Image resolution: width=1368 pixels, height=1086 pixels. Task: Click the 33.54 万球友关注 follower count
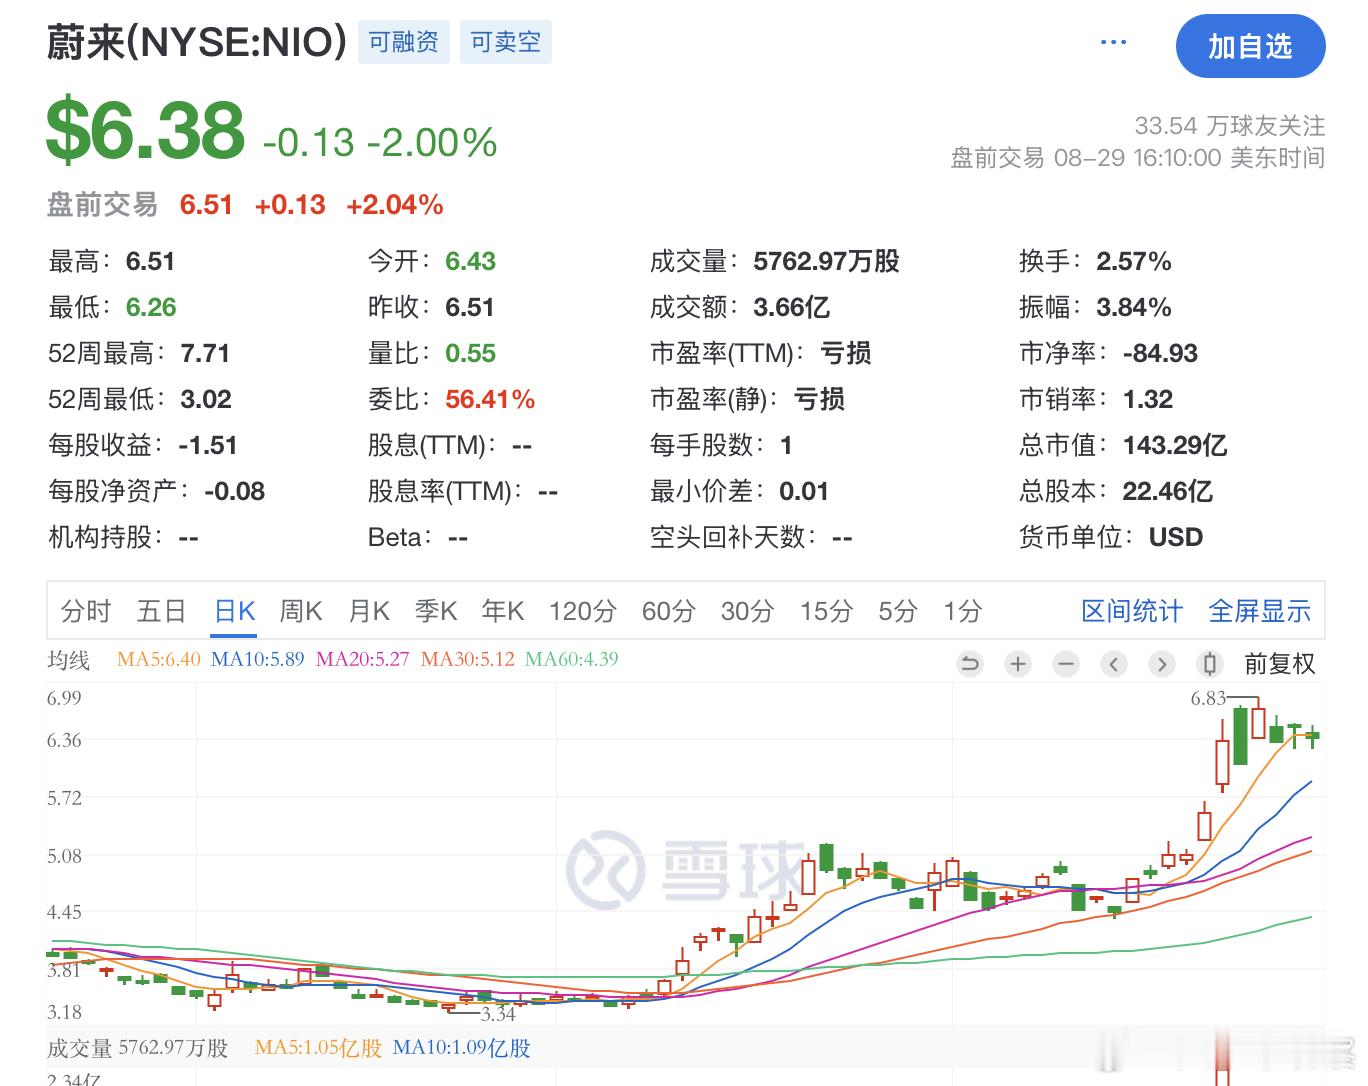tap(1230, 126)
